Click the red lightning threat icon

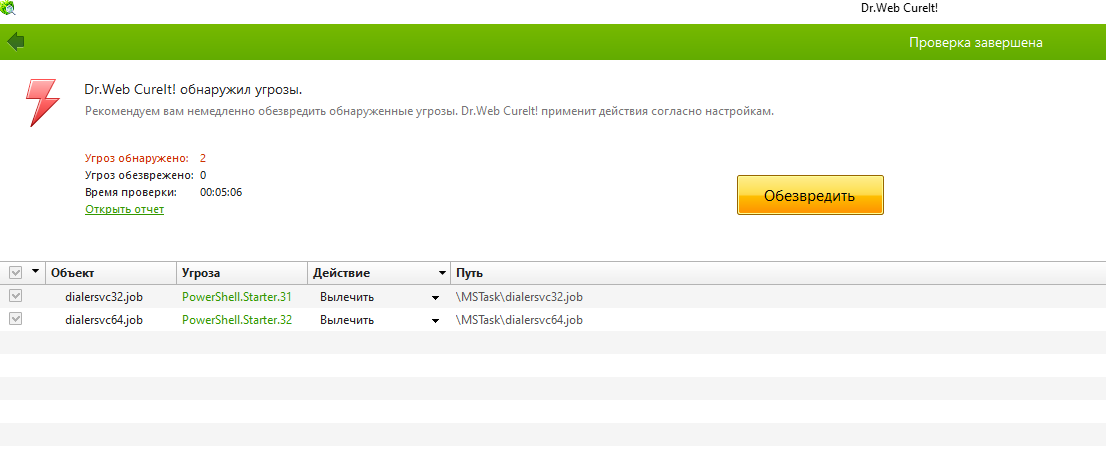point(42,102)
